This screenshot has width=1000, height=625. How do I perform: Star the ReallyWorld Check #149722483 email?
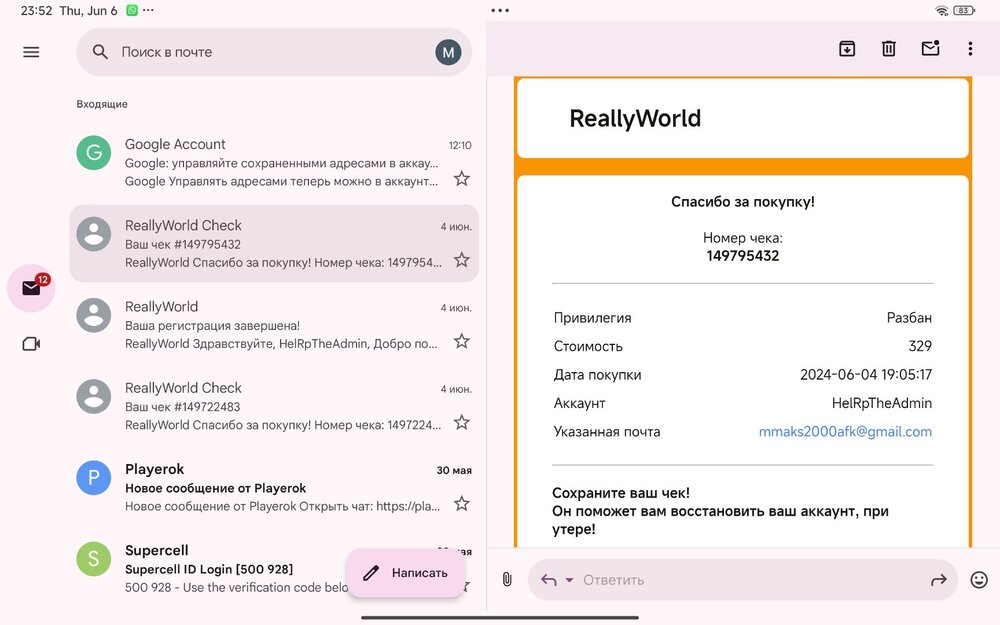click(462, 422)
